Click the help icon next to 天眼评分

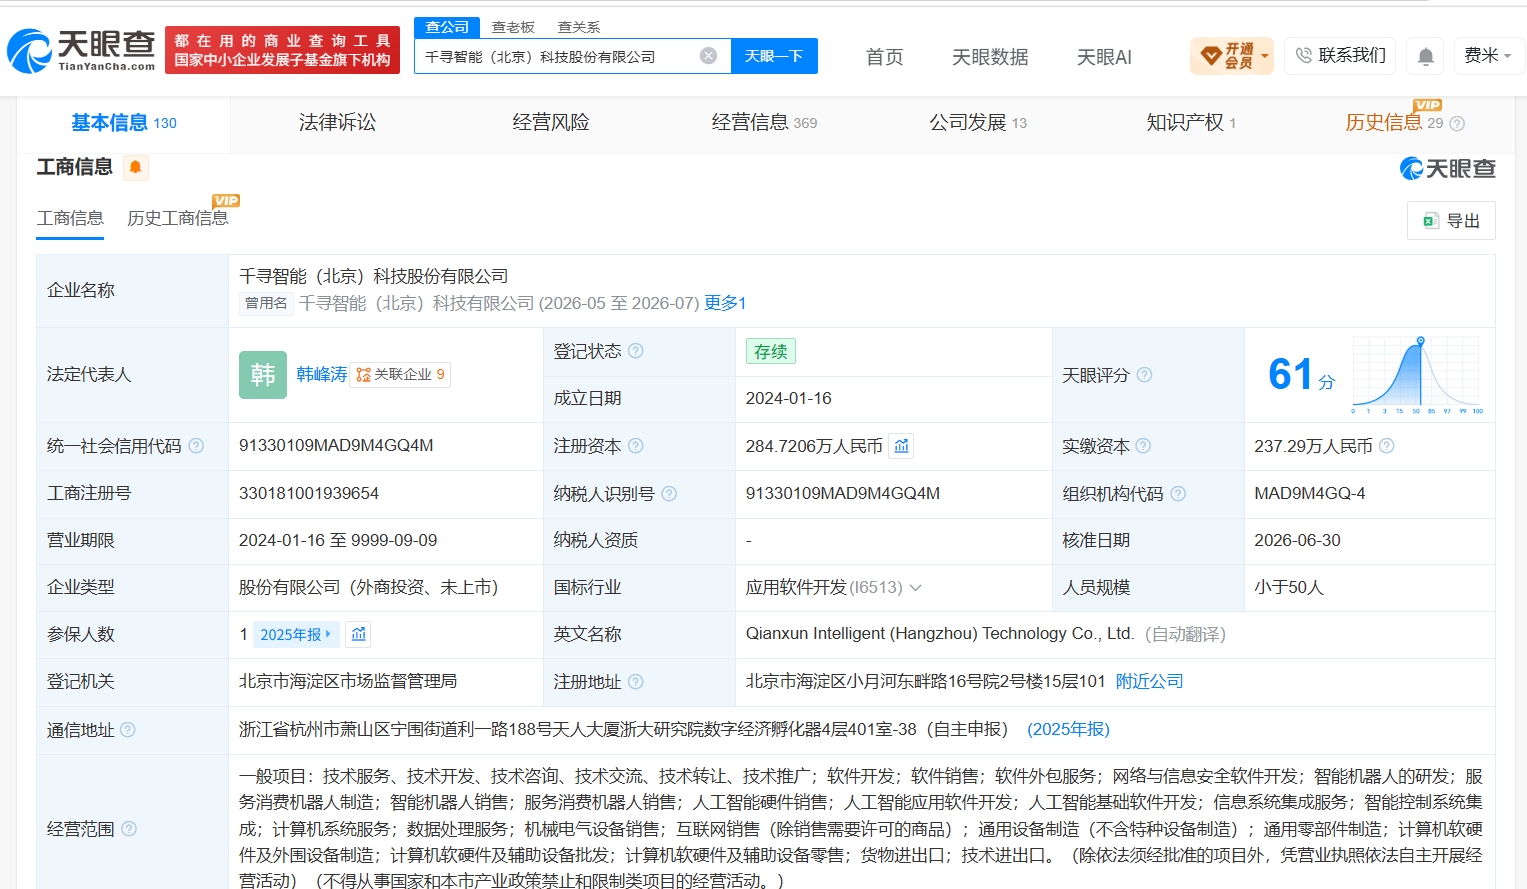click(1144, 375)
